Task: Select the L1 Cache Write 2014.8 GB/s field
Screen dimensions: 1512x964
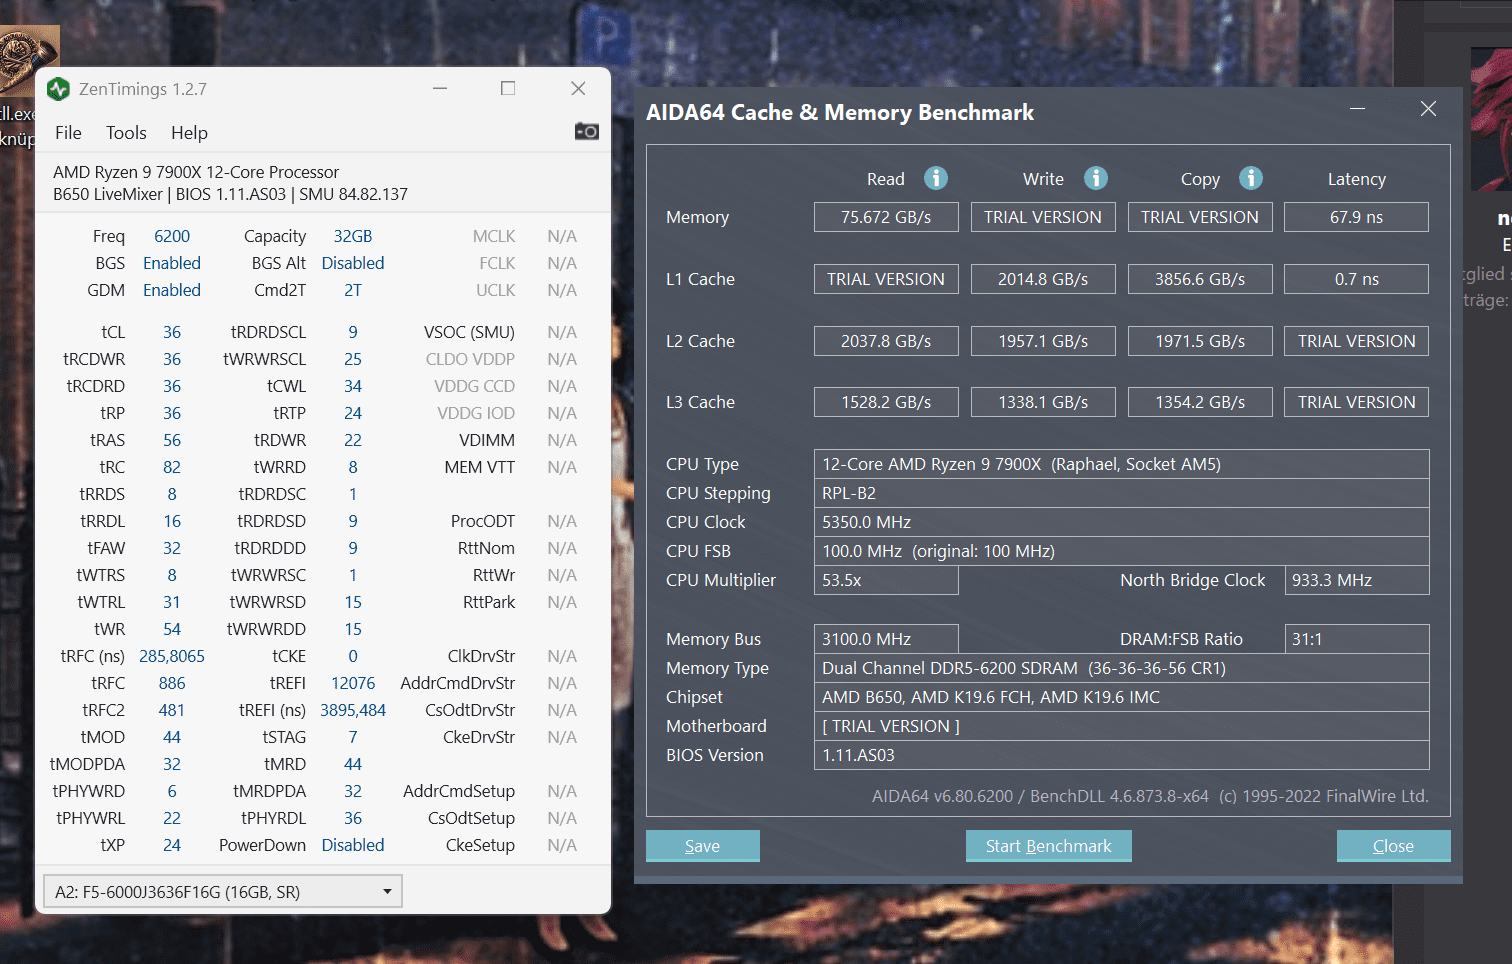Action: click(1043, 279)
